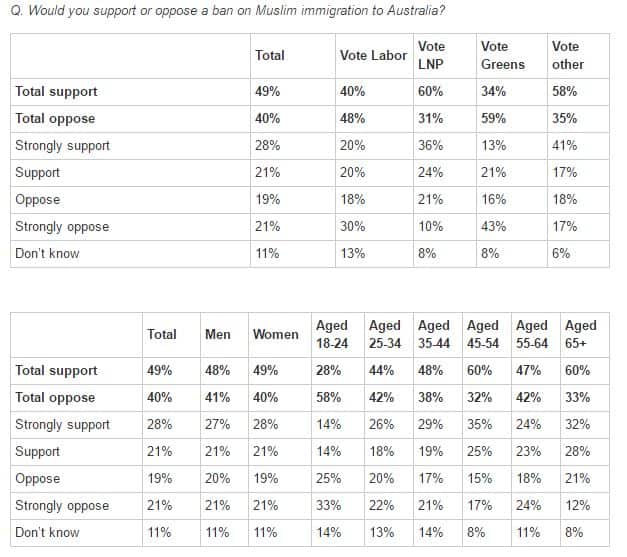Click the "Women" column header
627x557 pixels.
pyautogui.click(x=275, y=334)
